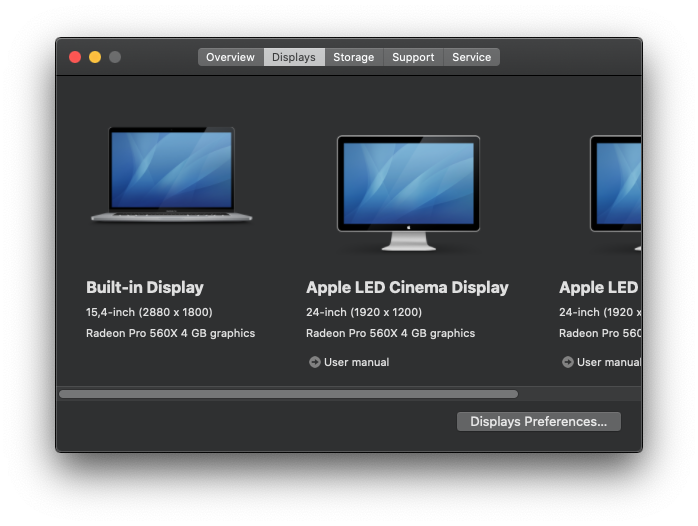698x526 pixels.
Task: Click the Displays Preferences button
Action: coord(539,421)
